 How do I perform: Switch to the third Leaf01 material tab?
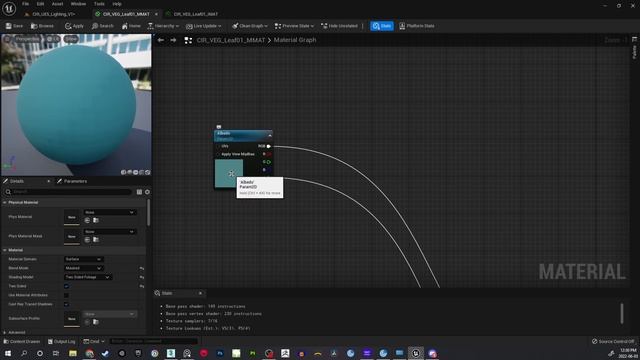(x=195, y=14)
